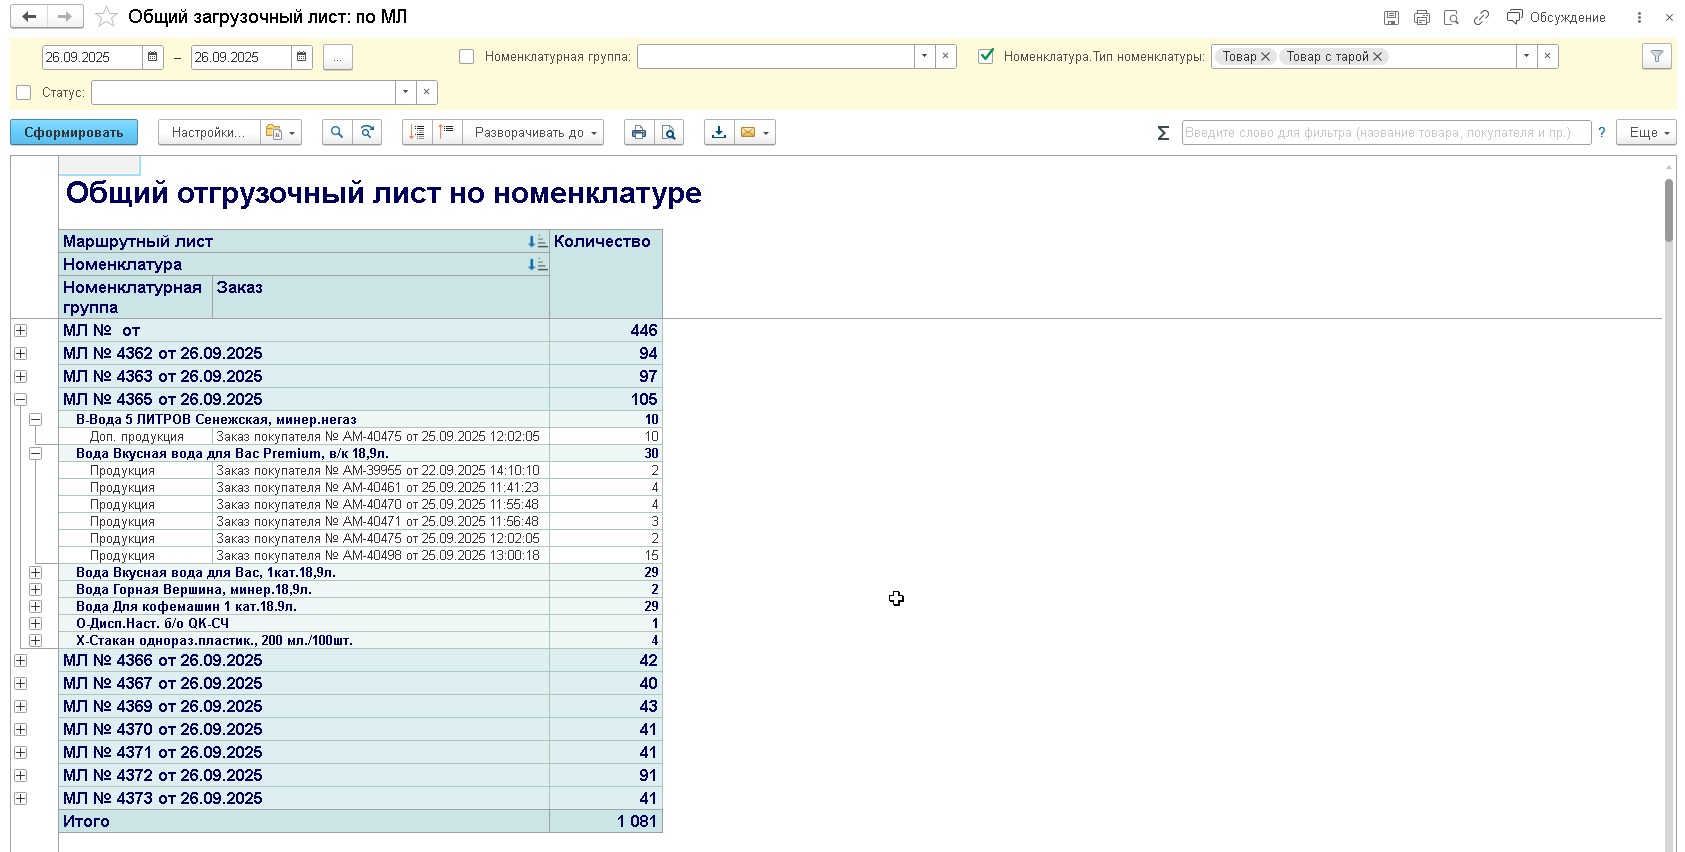Click the send by email envelope icon

coord(748,132)
